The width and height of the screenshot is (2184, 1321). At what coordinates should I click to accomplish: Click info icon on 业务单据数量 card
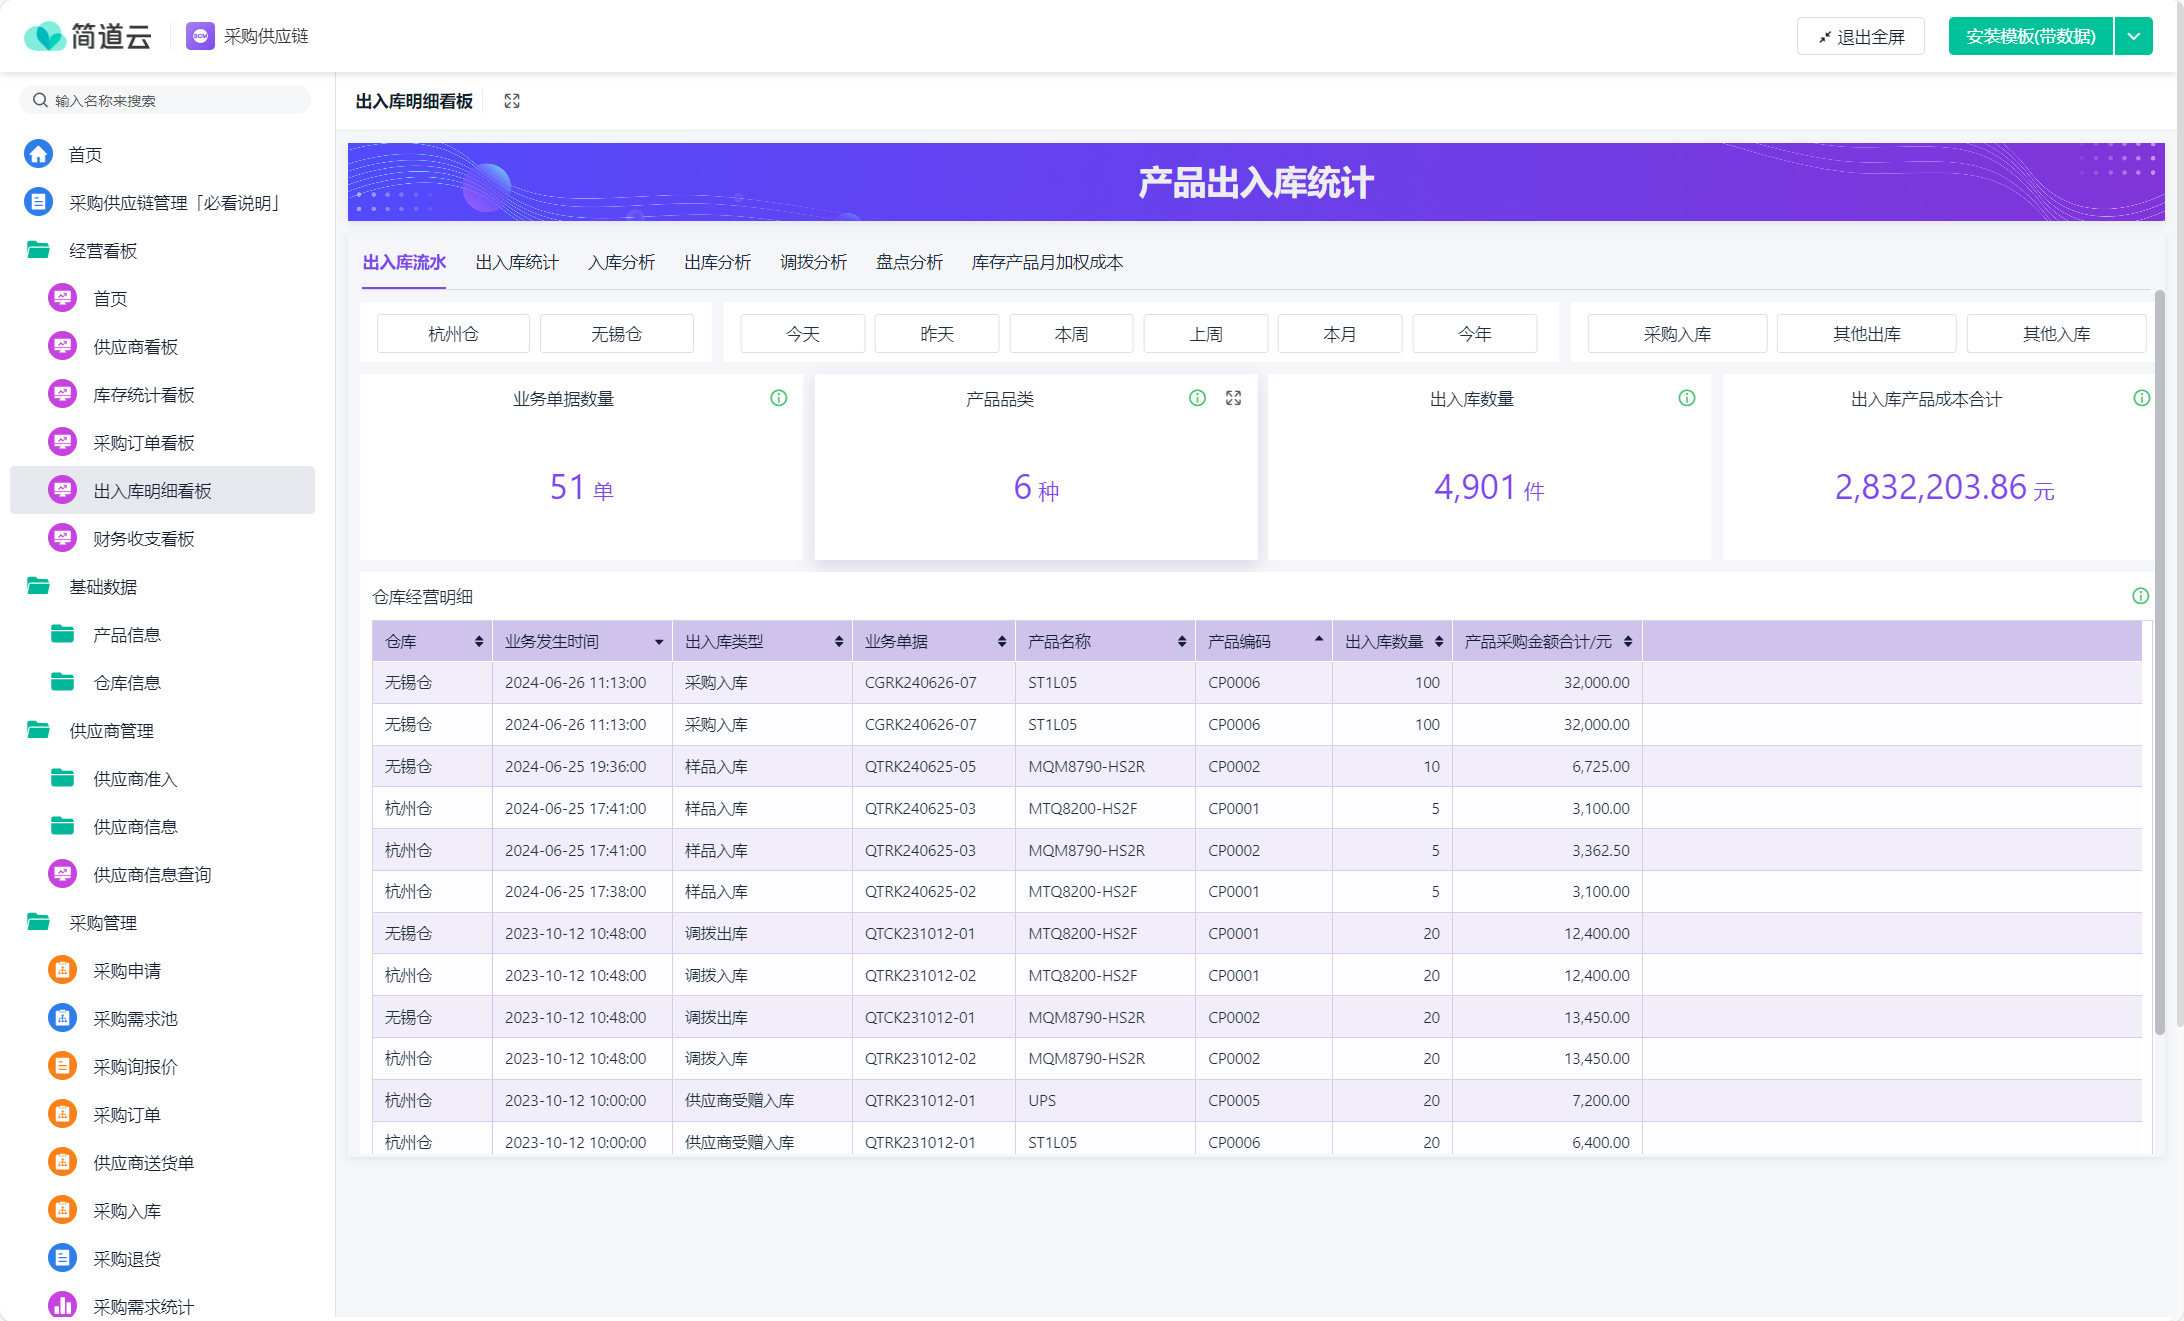[778, 398]
